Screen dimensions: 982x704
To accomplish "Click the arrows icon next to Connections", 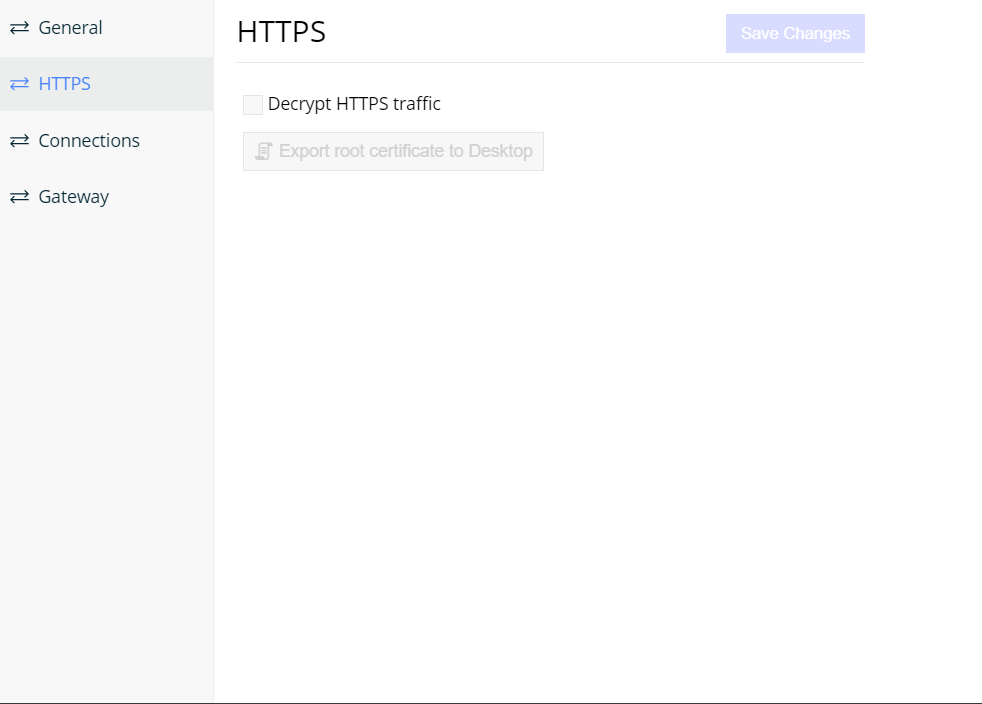I will (19, 141).
